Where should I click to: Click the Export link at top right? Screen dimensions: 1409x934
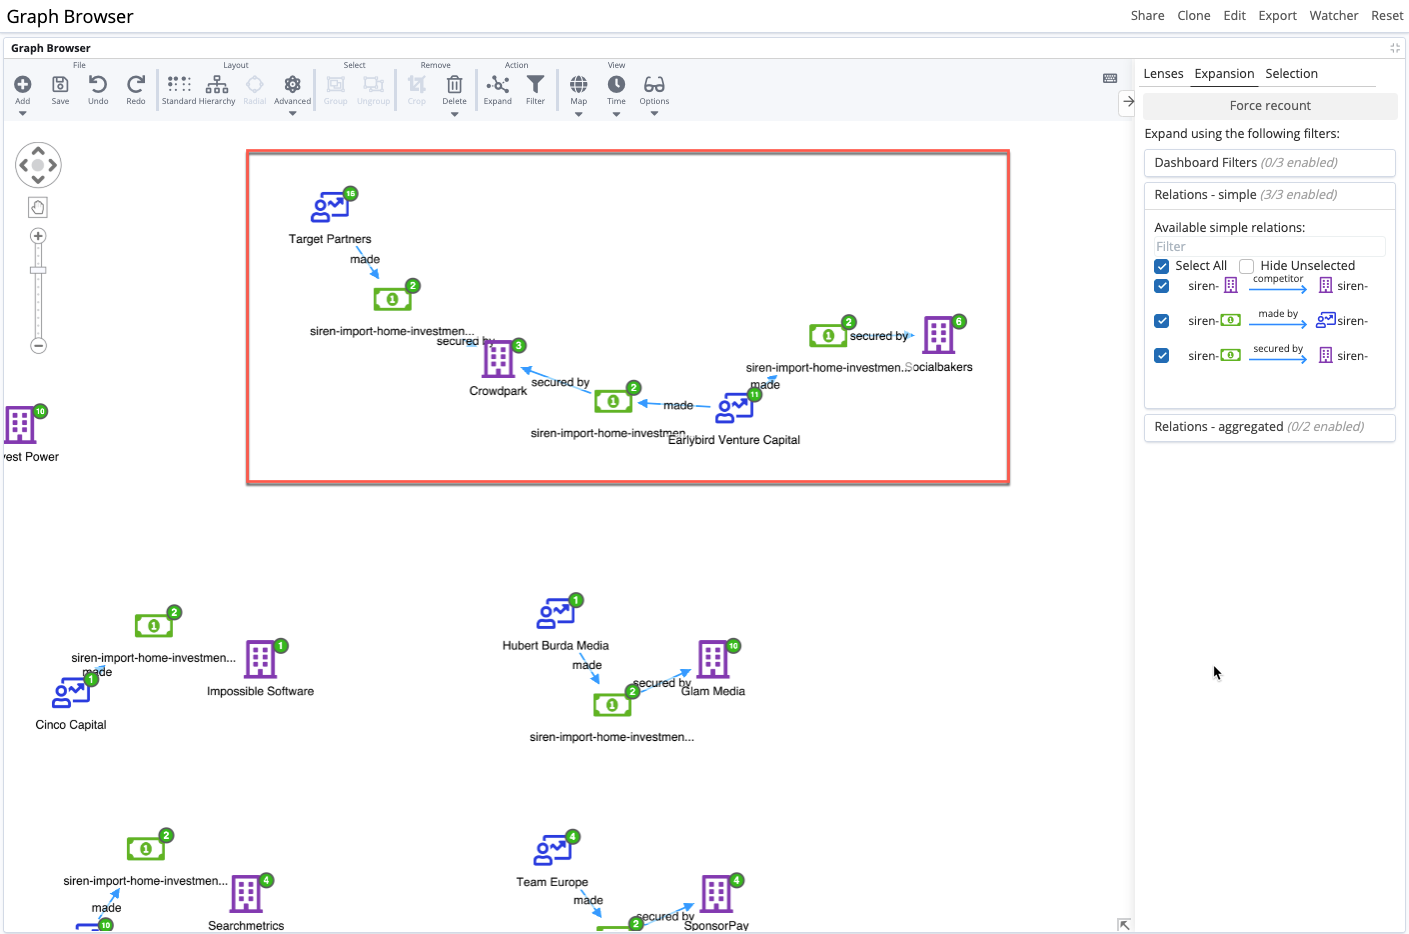click(x=1277, y=15)
